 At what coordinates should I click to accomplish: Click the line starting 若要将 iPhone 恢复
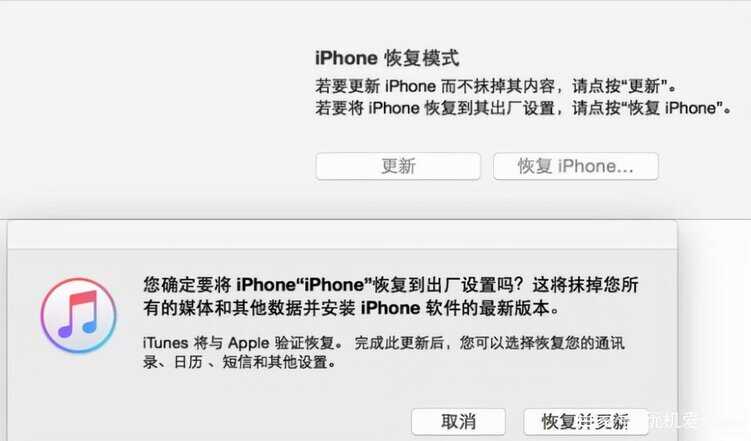pyautogui.click(x=523, y=108)
